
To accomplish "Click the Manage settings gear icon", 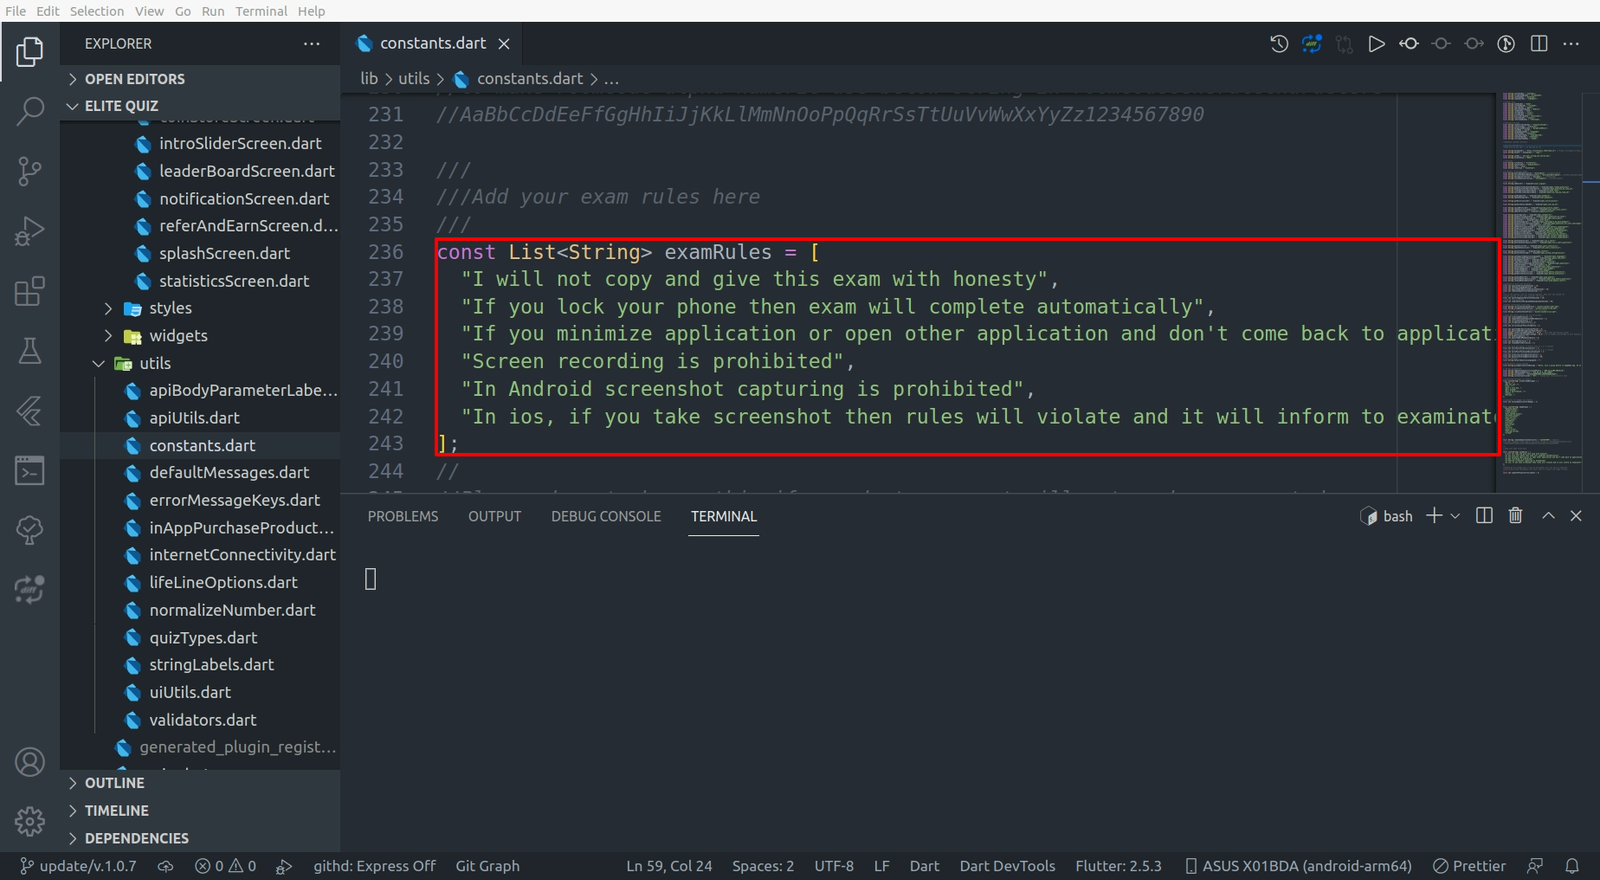I will (30, 821).
